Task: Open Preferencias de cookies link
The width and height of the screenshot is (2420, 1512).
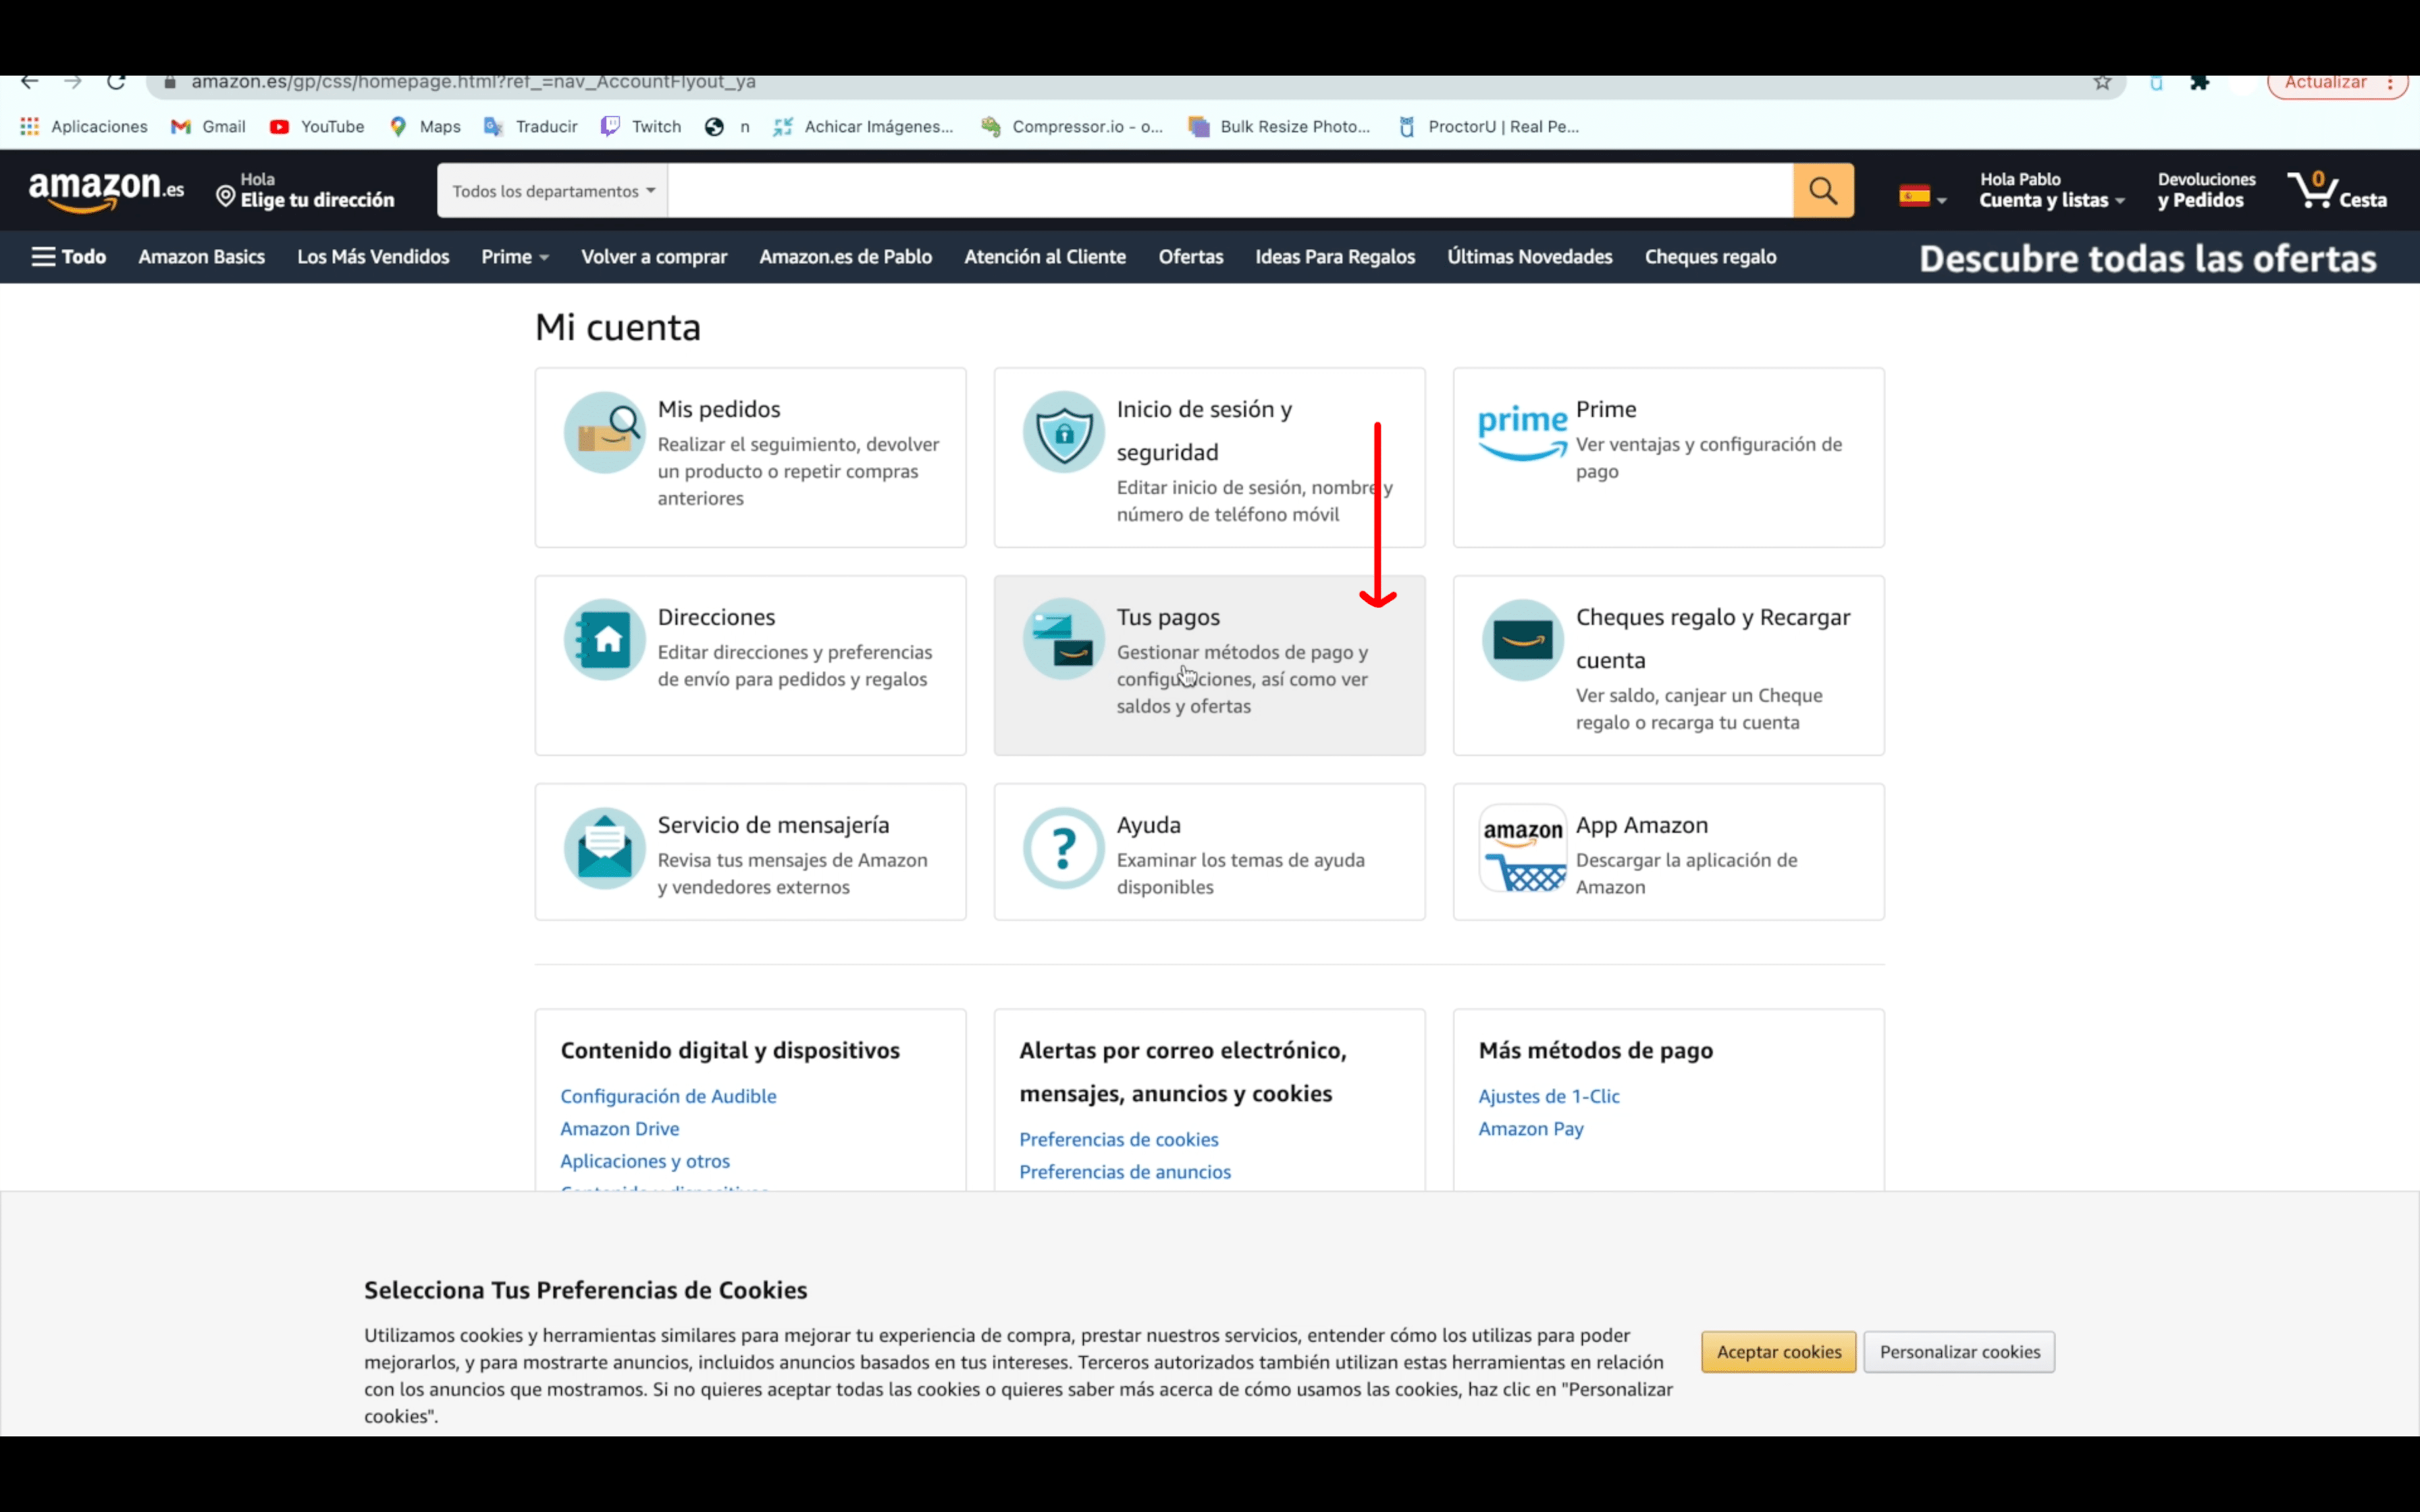Action: click(x=1119, y=1139)
